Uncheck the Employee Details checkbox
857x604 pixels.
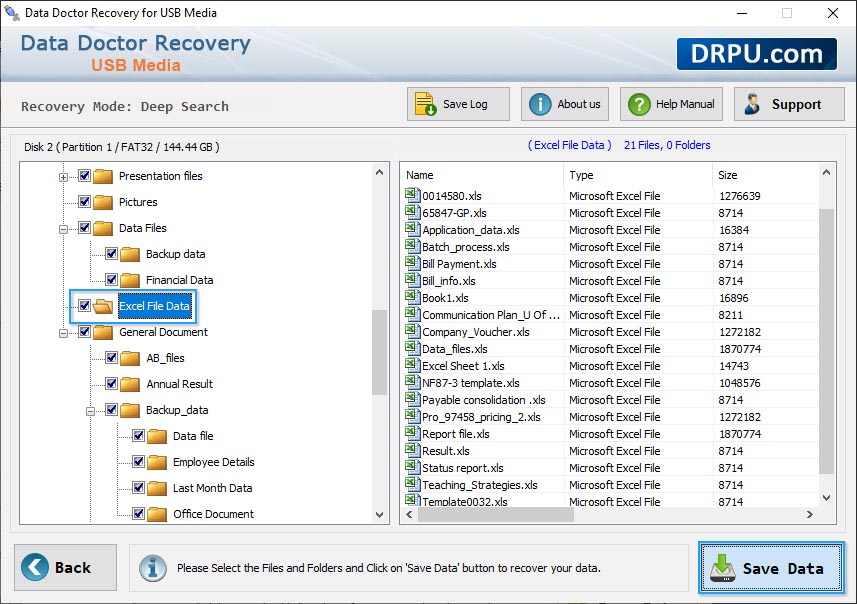[138, 462]
